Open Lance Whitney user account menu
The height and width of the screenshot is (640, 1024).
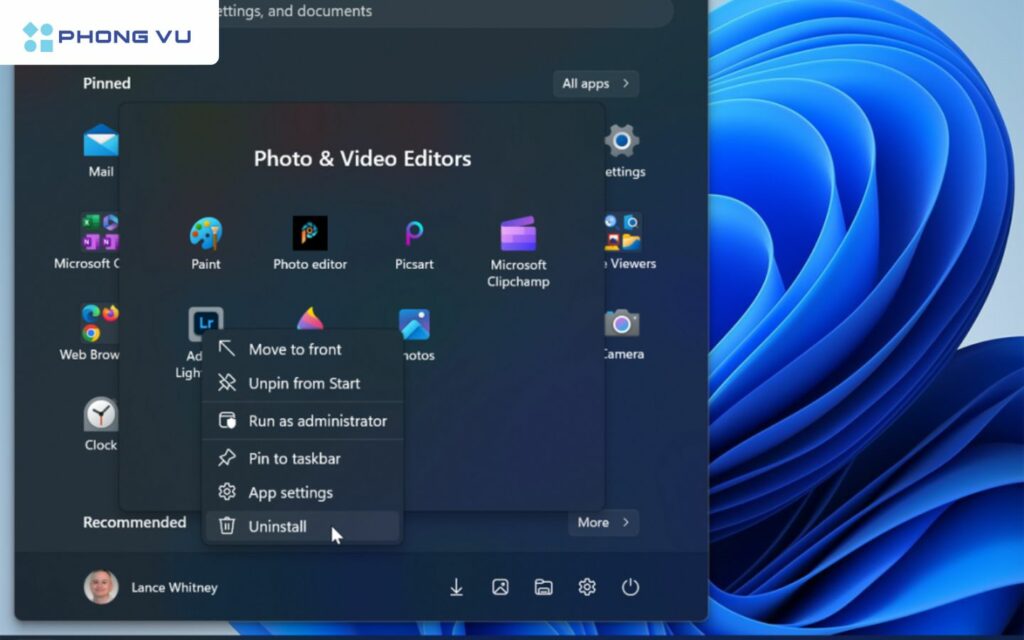pyautogui.click(x=150, y=587)
